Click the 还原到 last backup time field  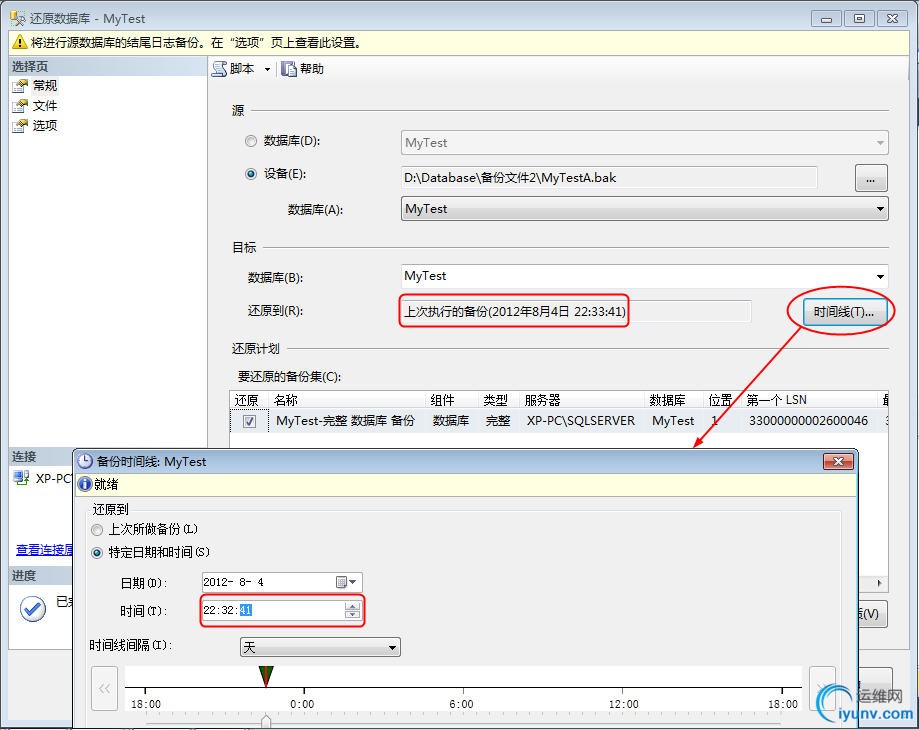[x=576, y=311]
